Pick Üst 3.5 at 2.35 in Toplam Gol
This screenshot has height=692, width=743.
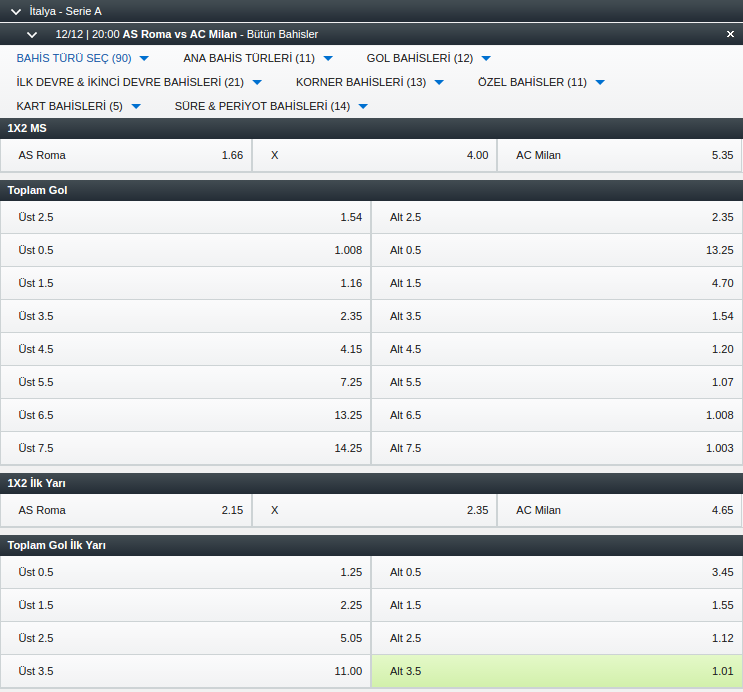pyautogui.click(x=185, y=316)
